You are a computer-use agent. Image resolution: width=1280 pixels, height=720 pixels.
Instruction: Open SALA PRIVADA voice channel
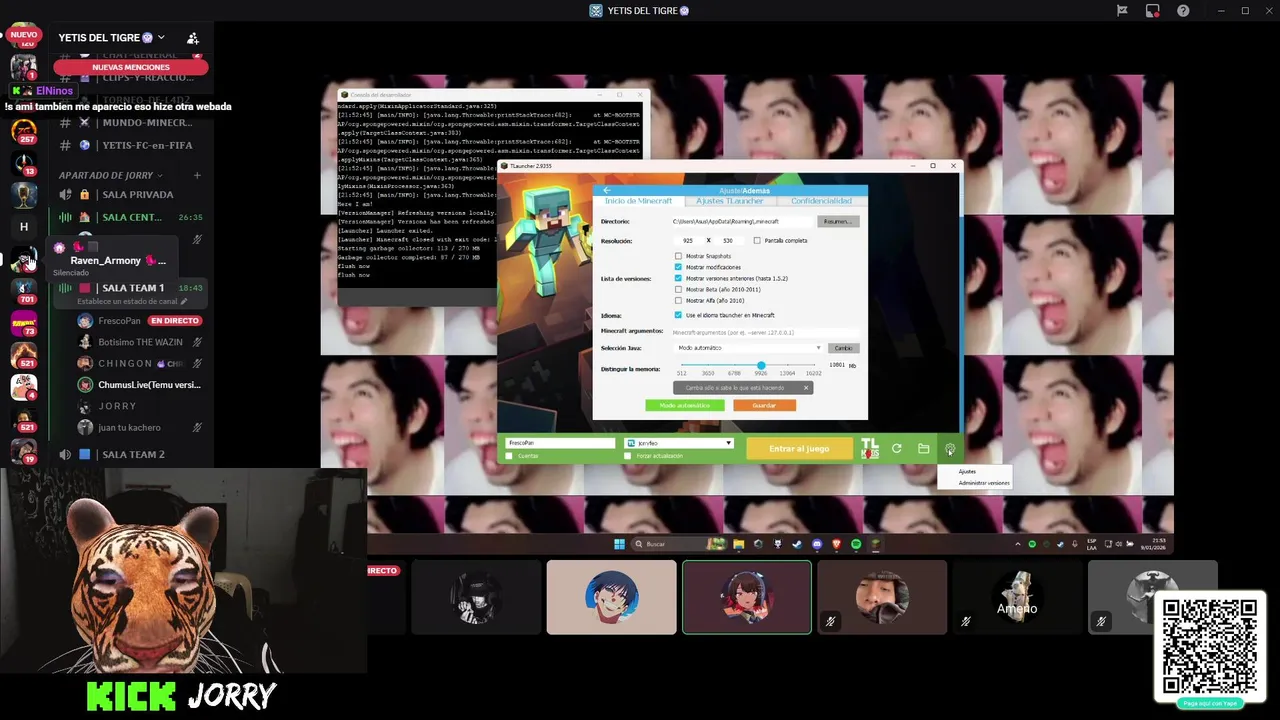133,195
